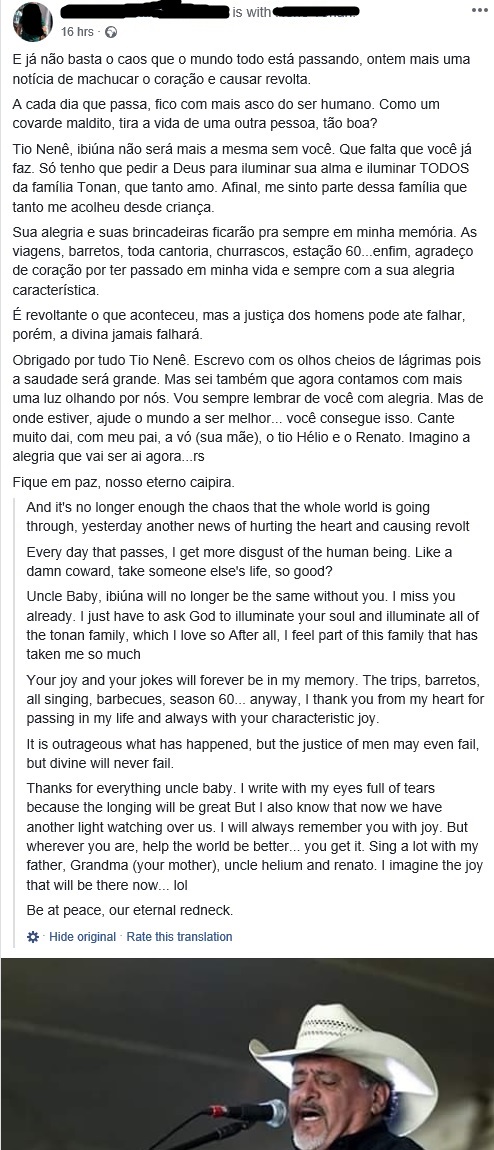Click the 'is with' text in header
Screen dimensions: 494x1150
click(x=251, y=12)
